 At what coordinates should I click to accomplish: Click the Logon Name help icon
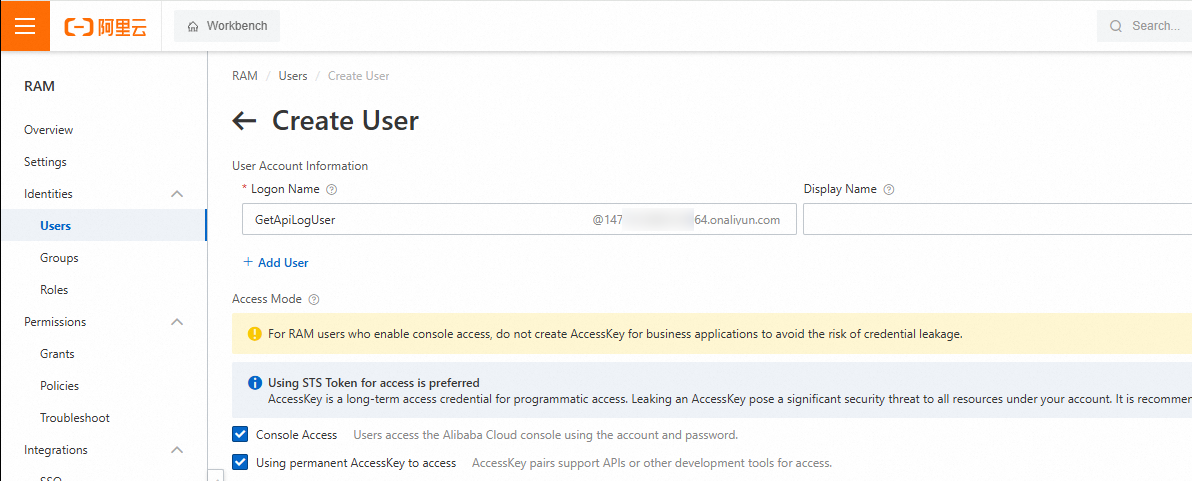(332, 190)
